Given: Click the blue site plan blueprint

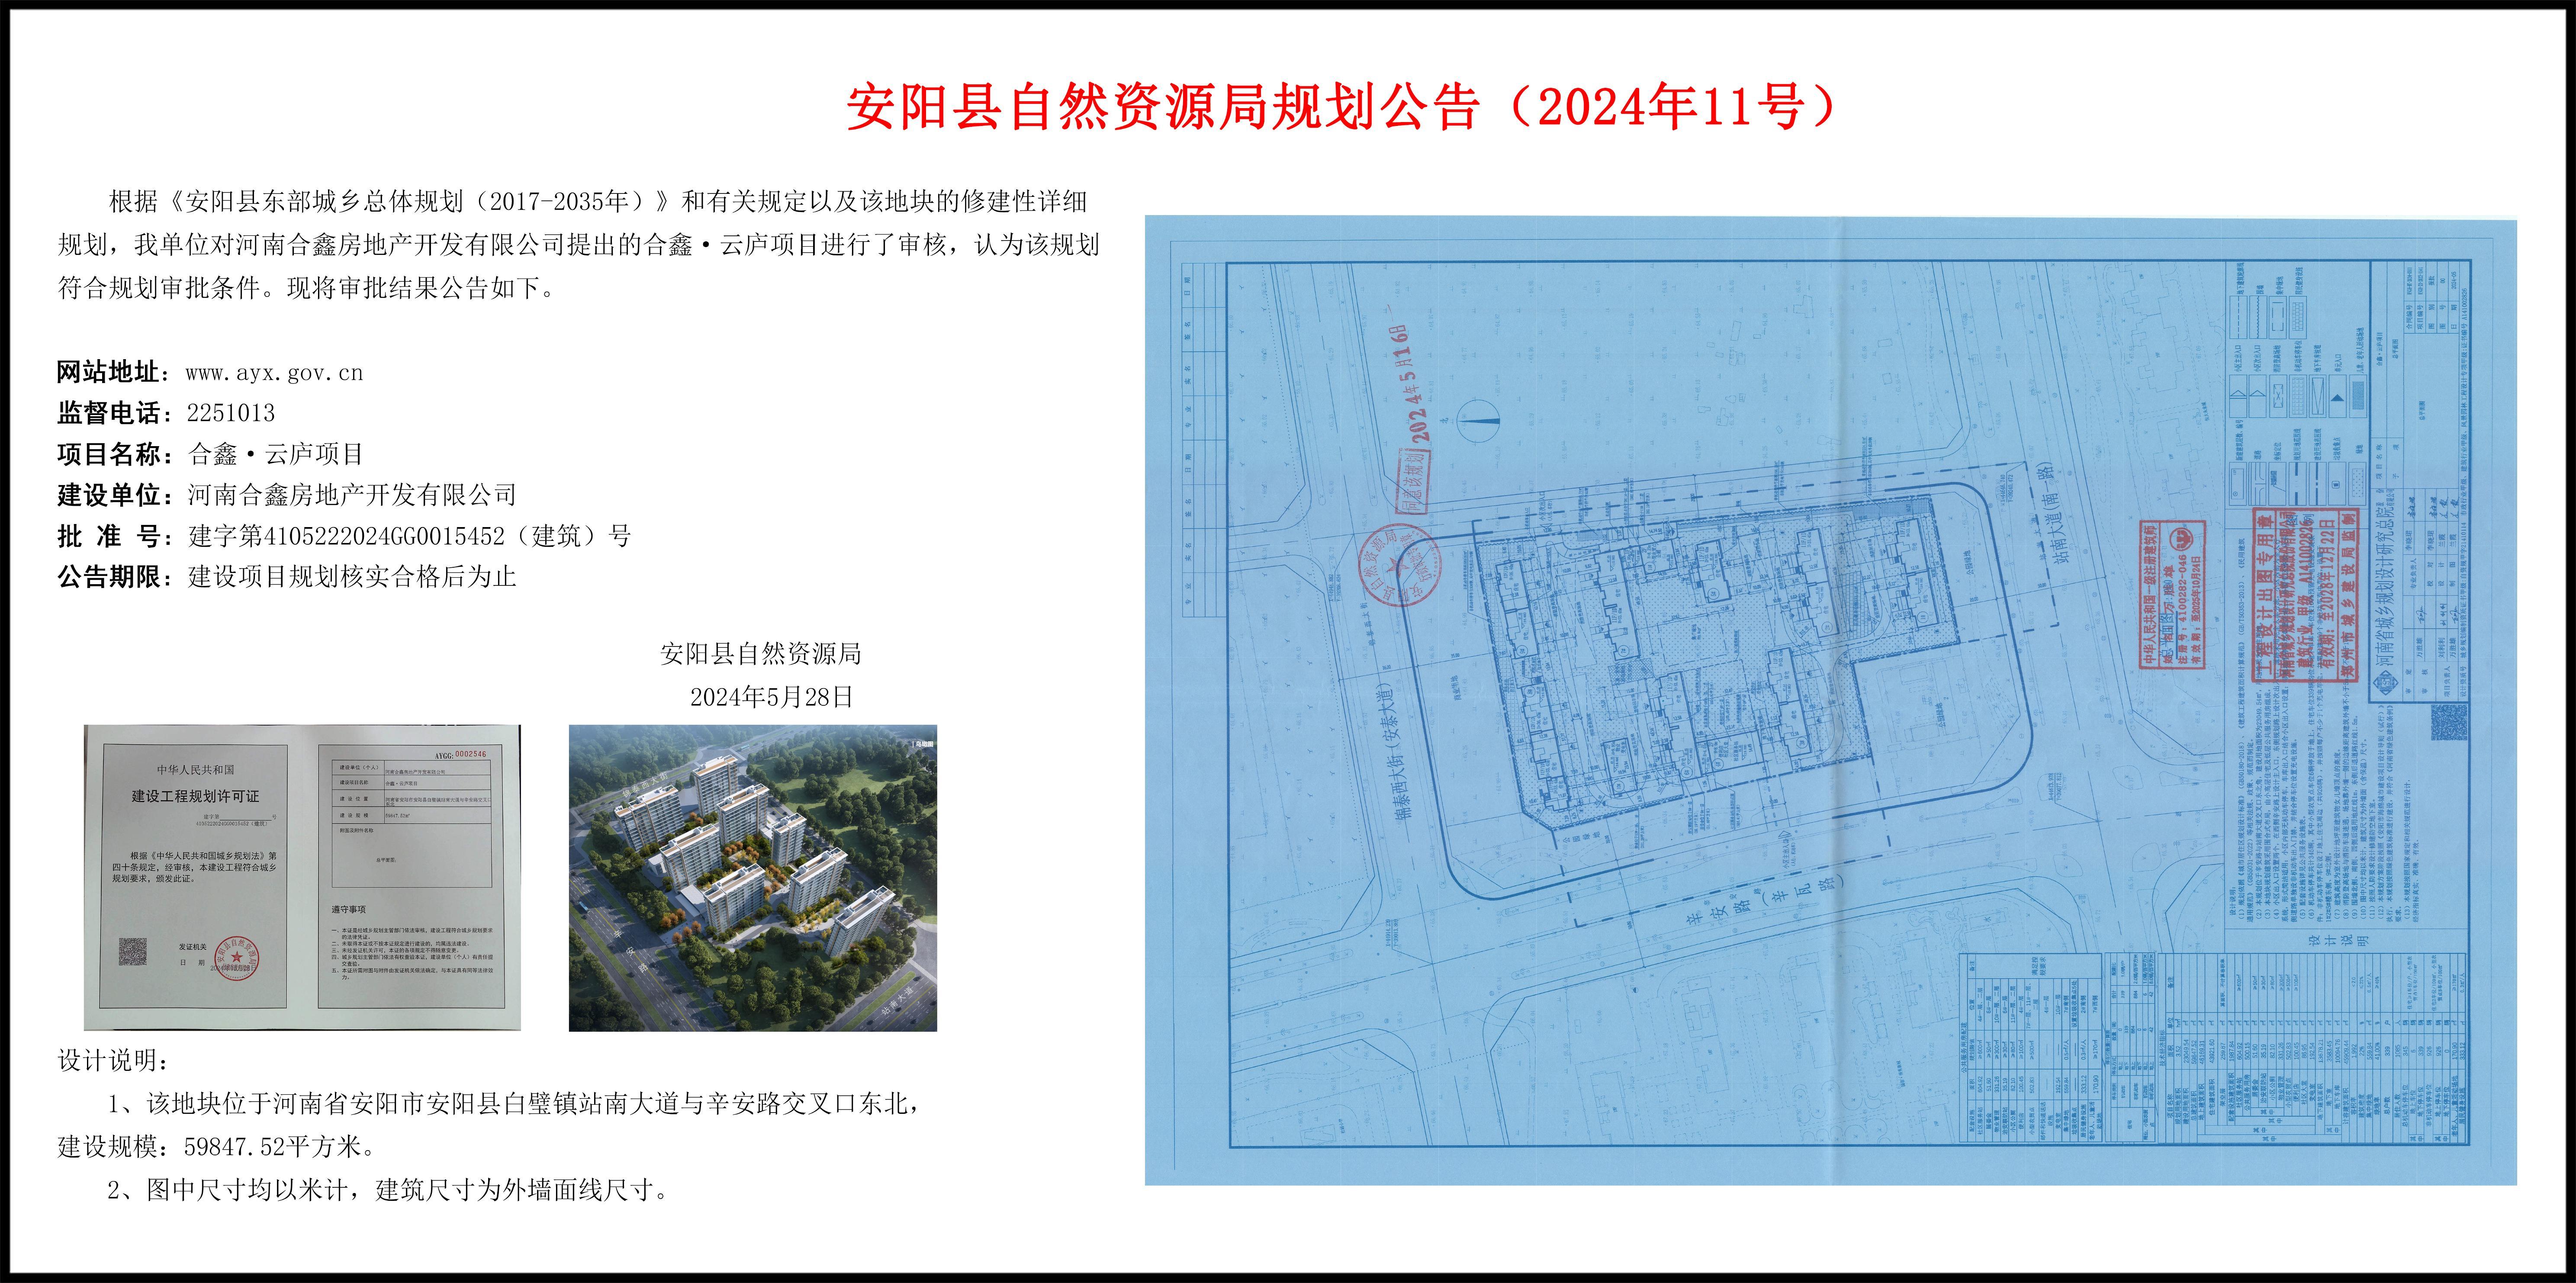Looking at the screenshot, I should pyautogui.click(x=1830, y=700).
